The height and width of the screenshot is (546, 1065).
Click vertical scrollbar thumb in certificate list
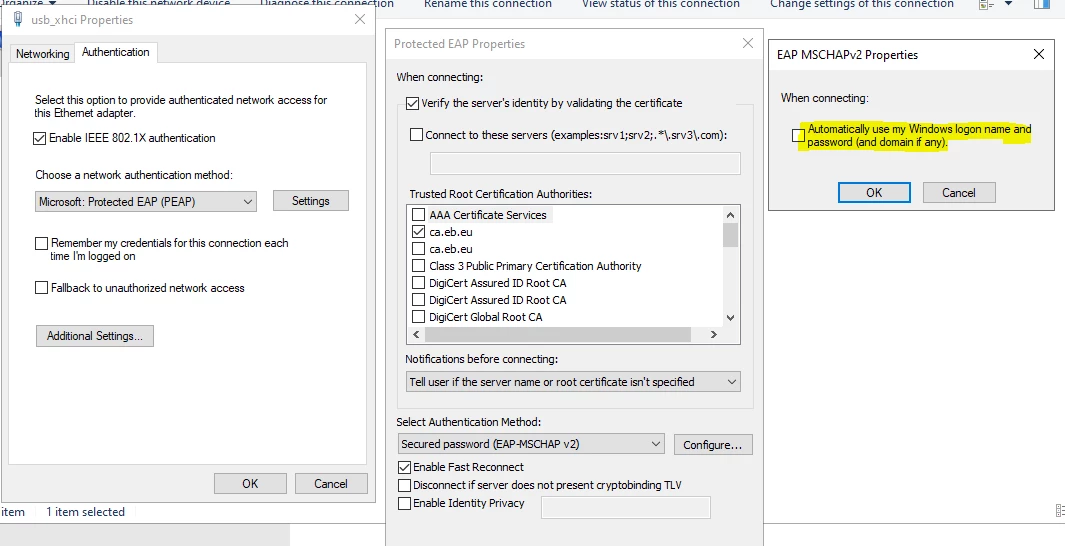[731, 235]
